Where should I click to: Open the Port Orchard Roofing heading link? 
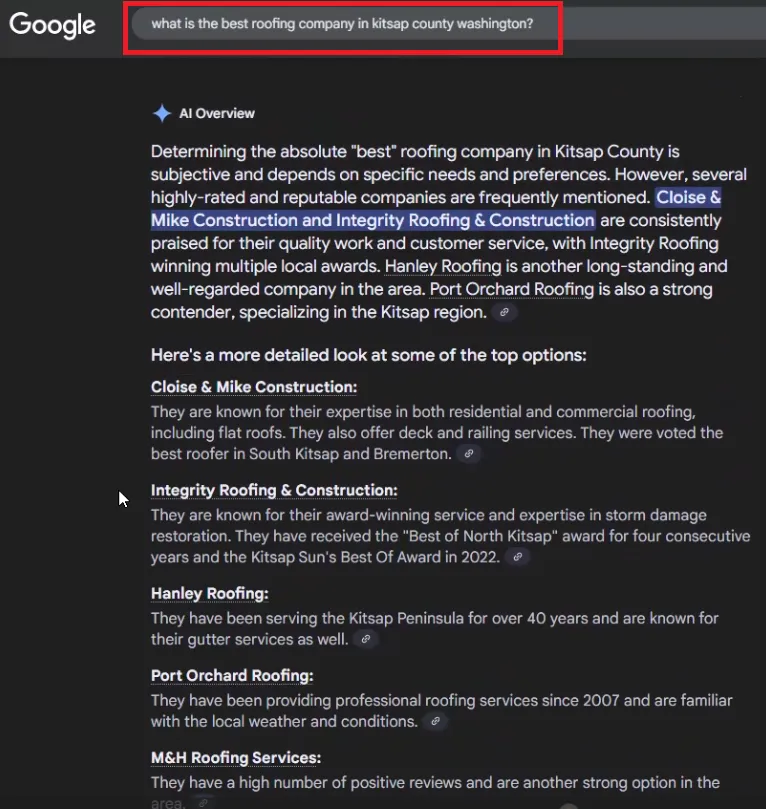232,675
